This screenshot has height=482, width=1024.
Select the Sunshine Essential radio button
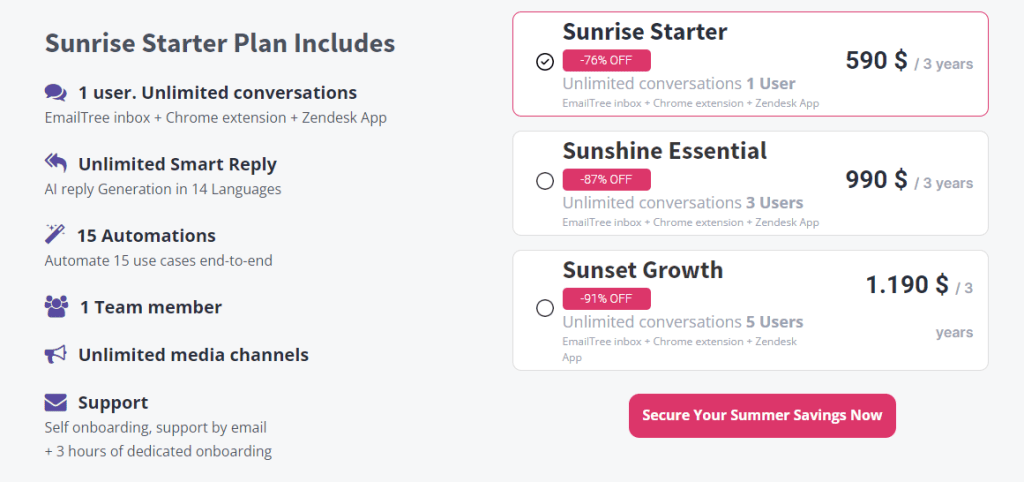pos(545,181)
